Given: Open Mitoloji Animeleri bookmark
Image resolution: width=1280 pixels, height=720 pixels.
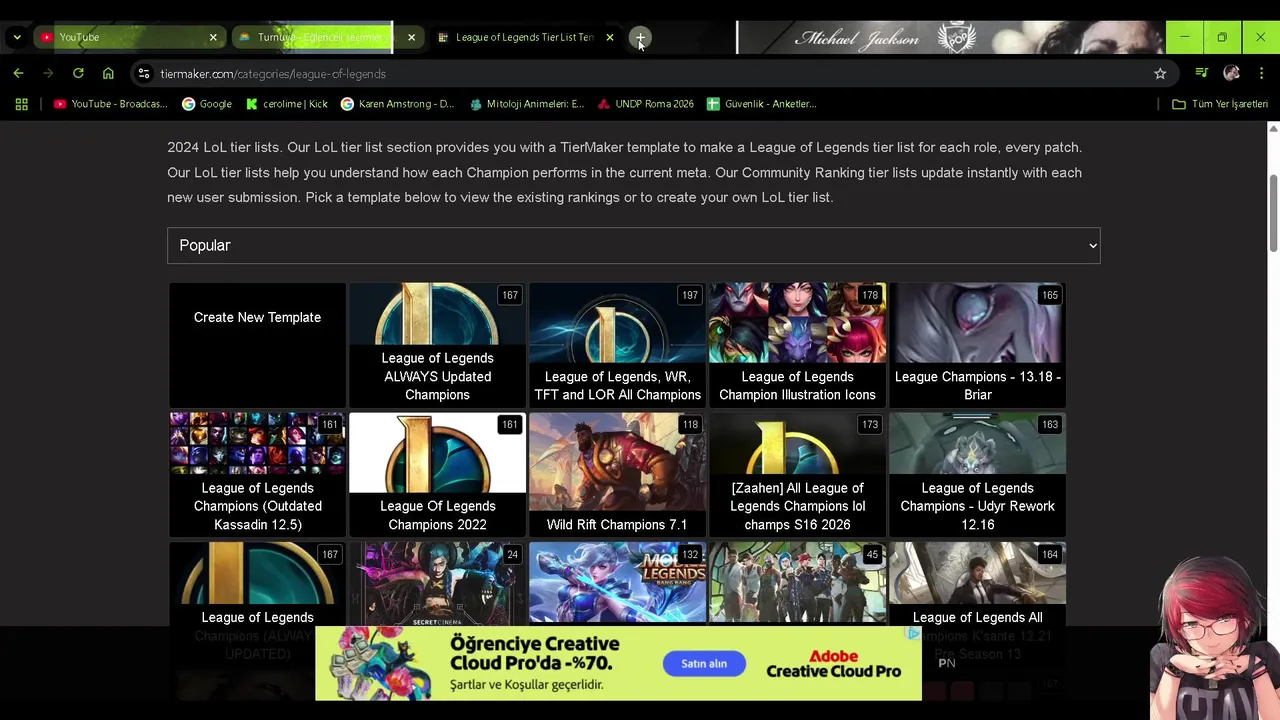Looking at the screenshot, I should 527,104.
